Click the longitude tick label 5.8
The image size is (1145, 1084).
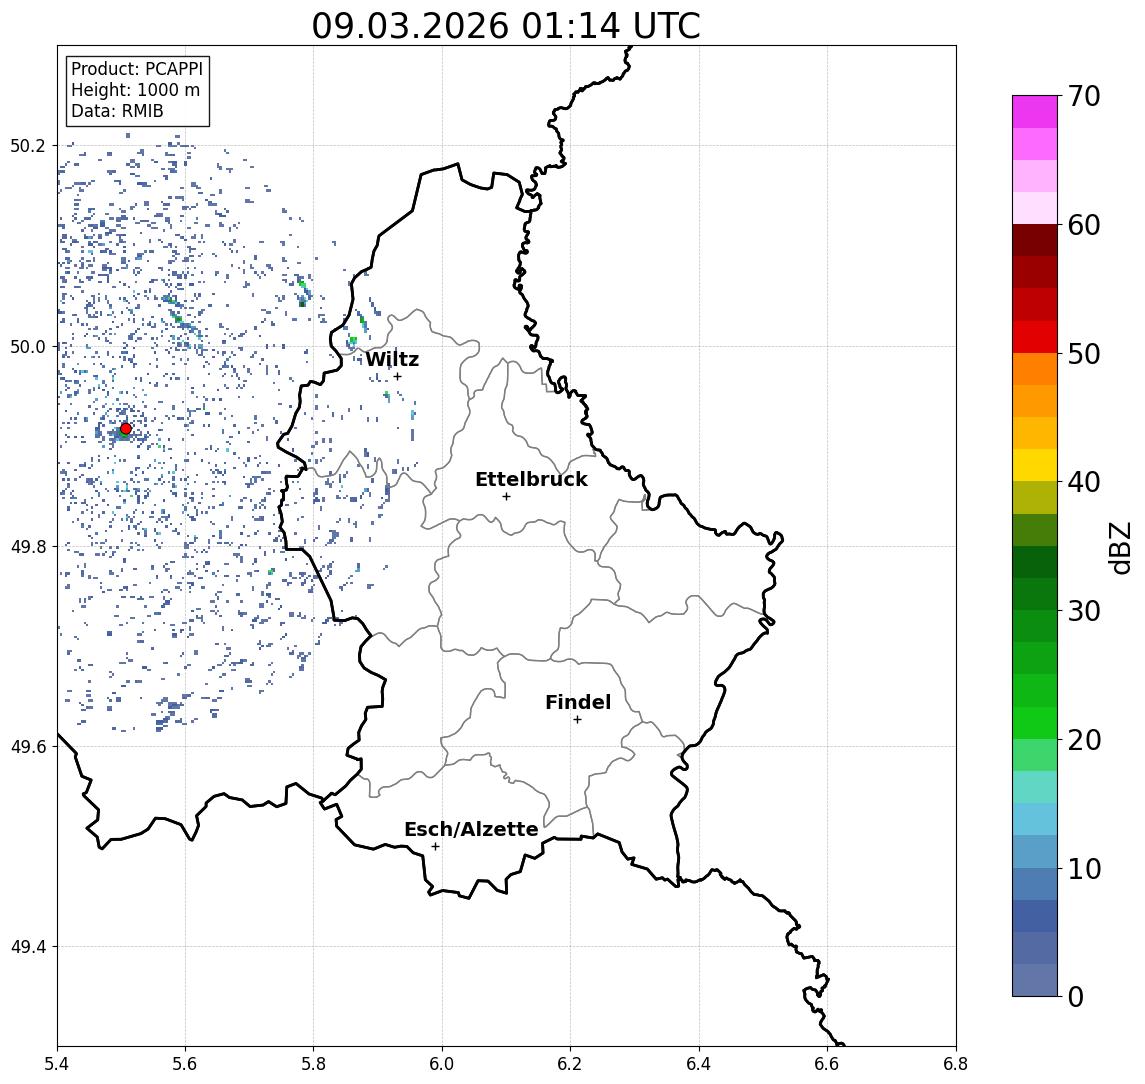tap(313, 1064)
